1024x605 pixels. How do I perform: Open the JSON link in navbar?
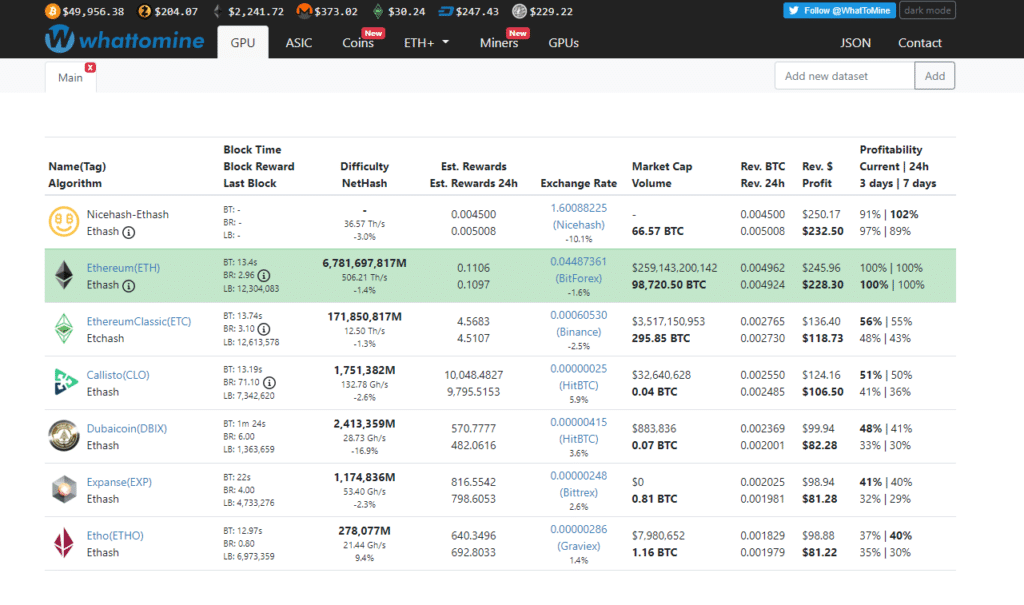click(x=855, y=42)
